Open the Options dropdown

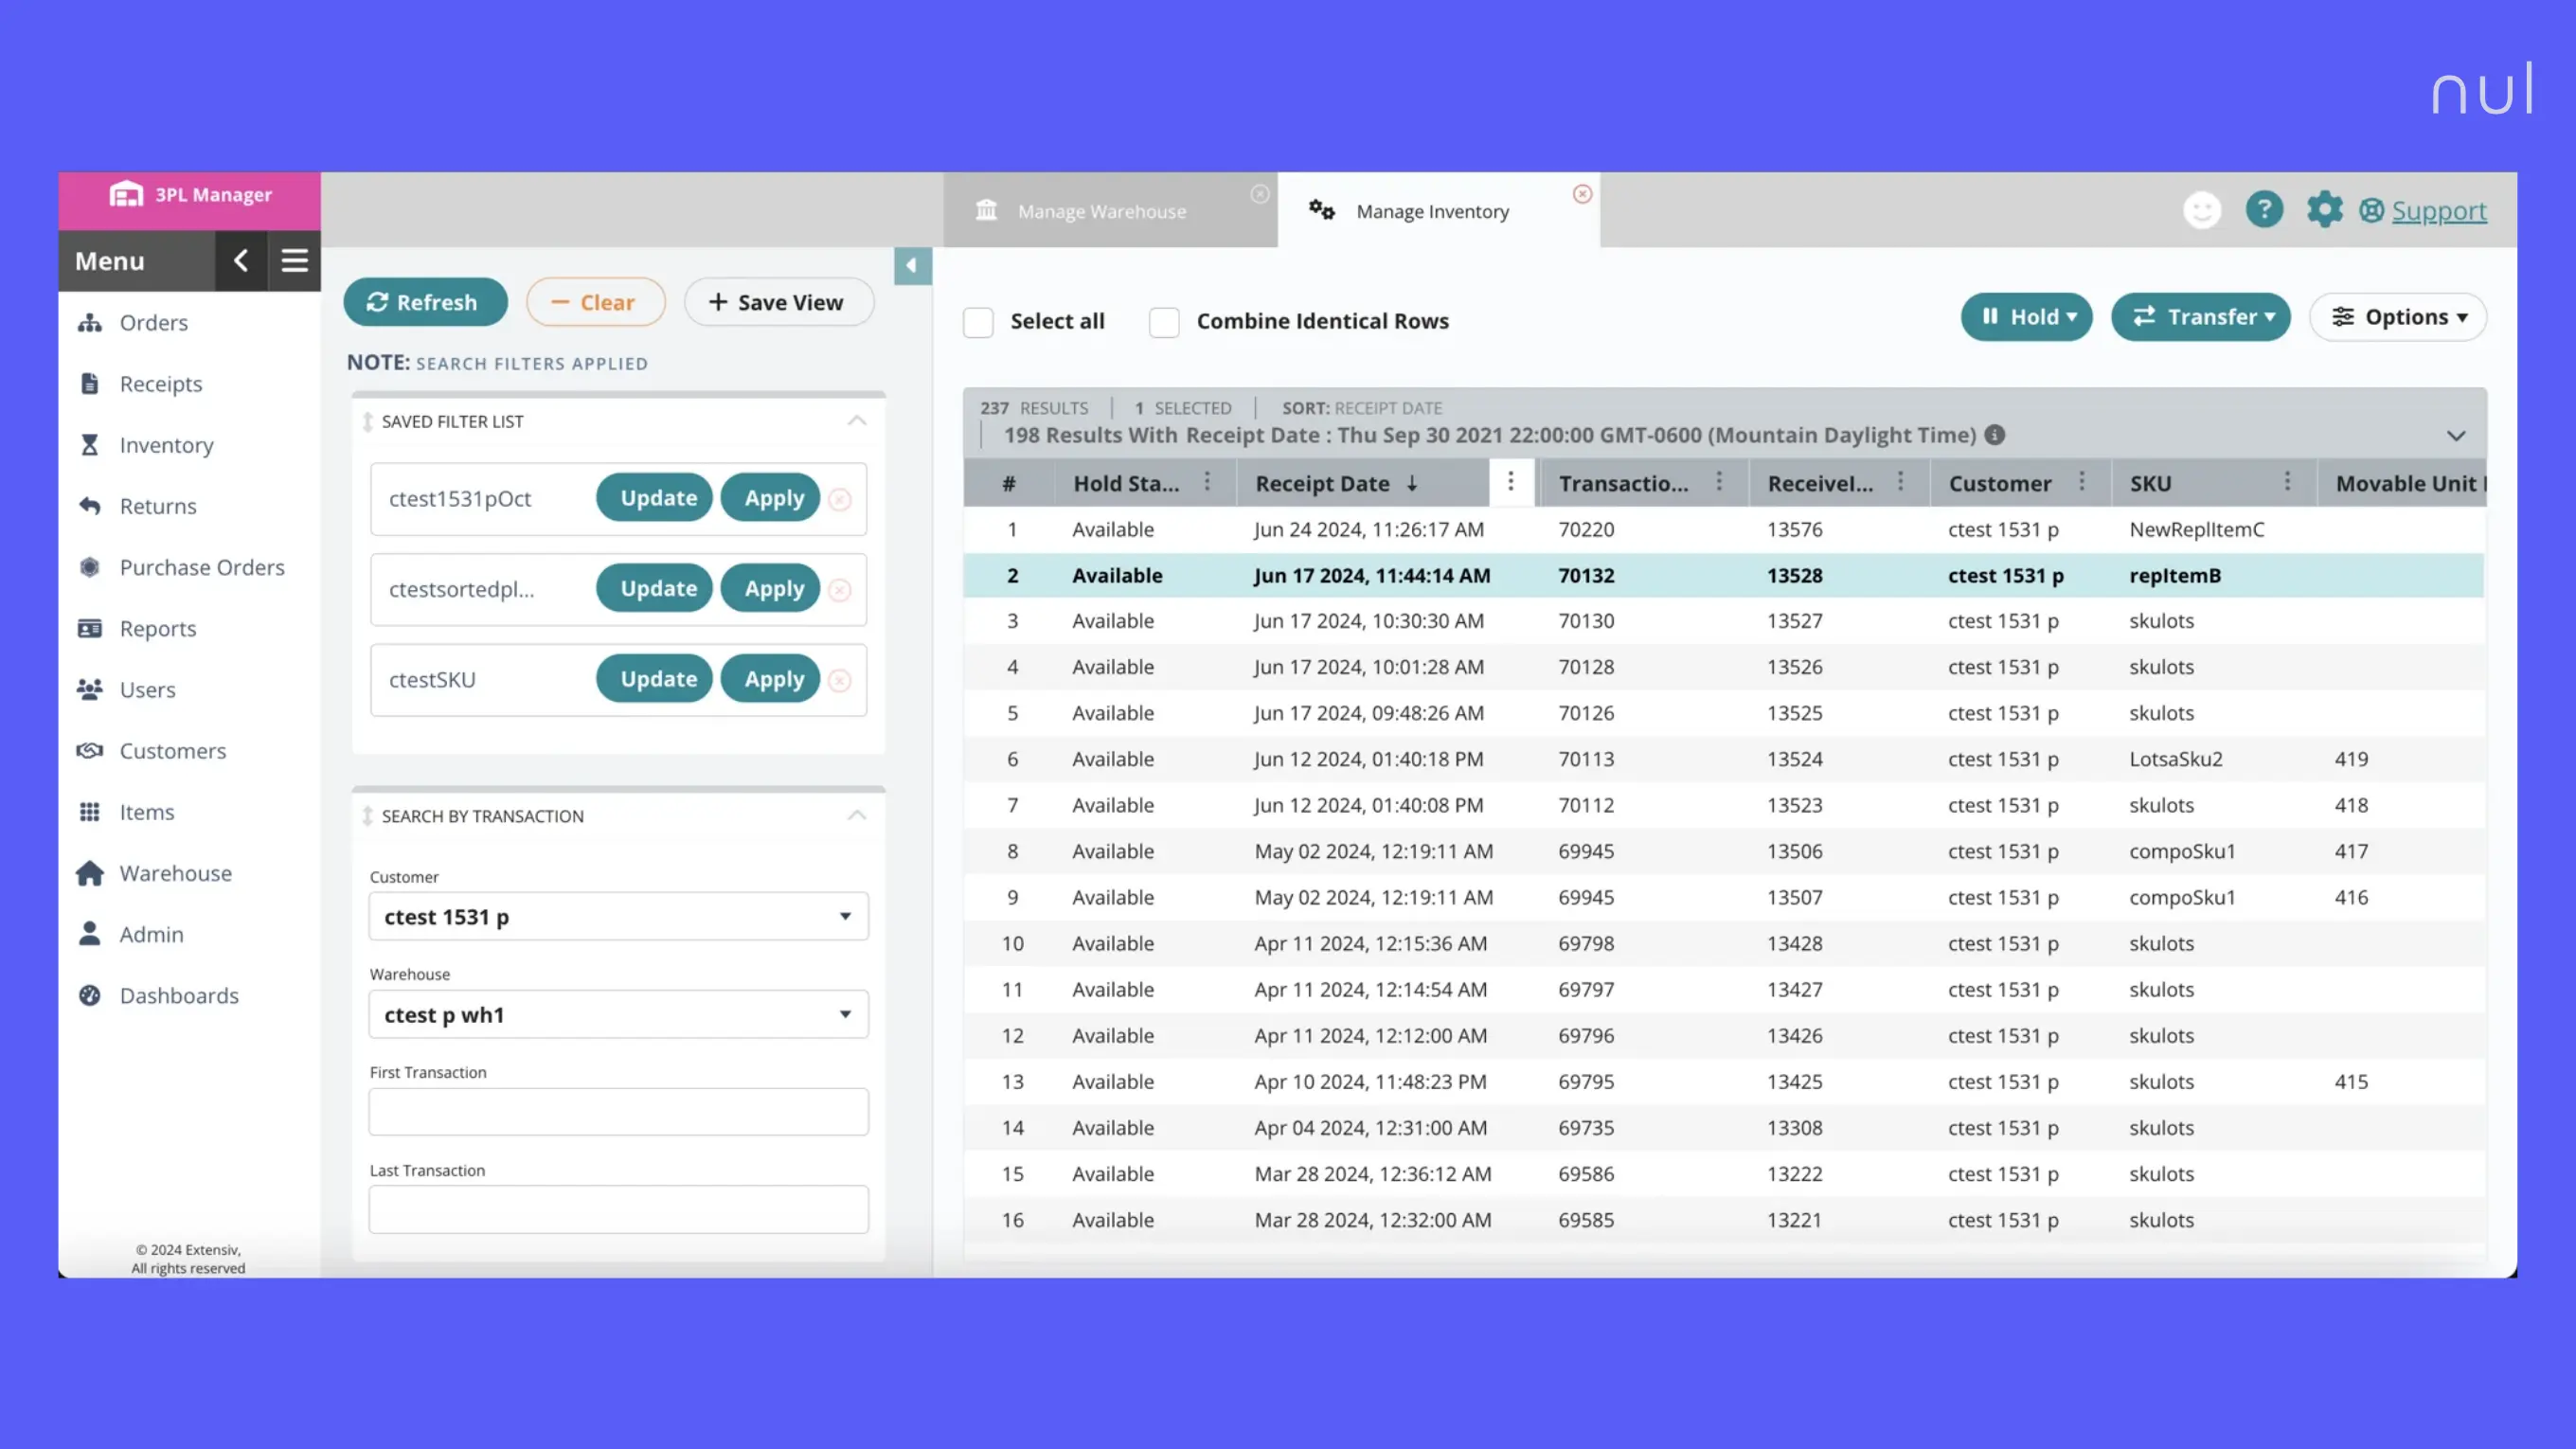(x=2398, y=316)
